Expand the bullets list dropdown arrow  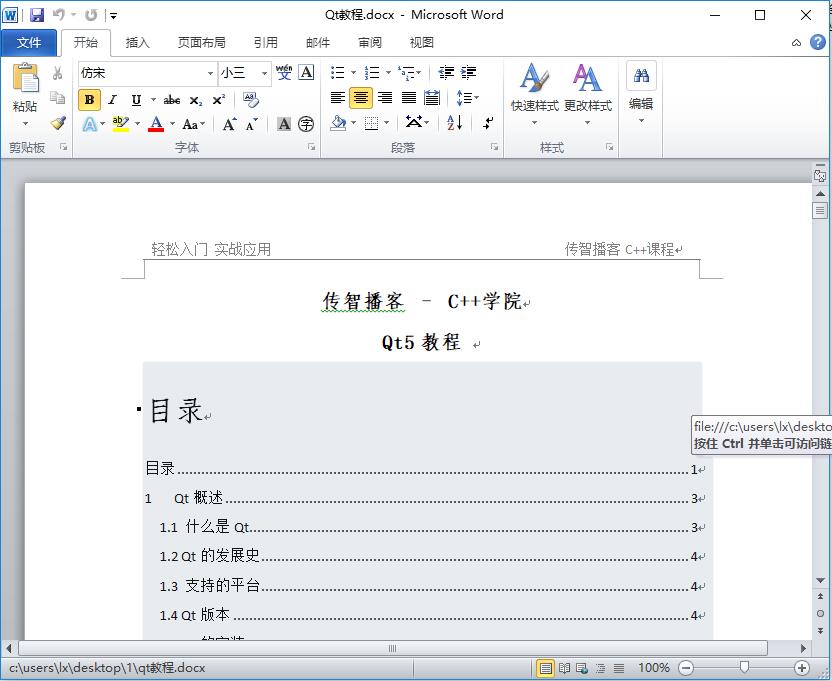pos(353,72)
